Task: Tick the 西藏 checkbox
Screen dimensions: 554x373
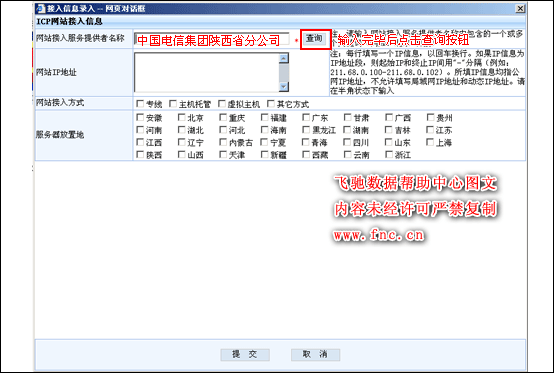Action: tap(306, 154)
